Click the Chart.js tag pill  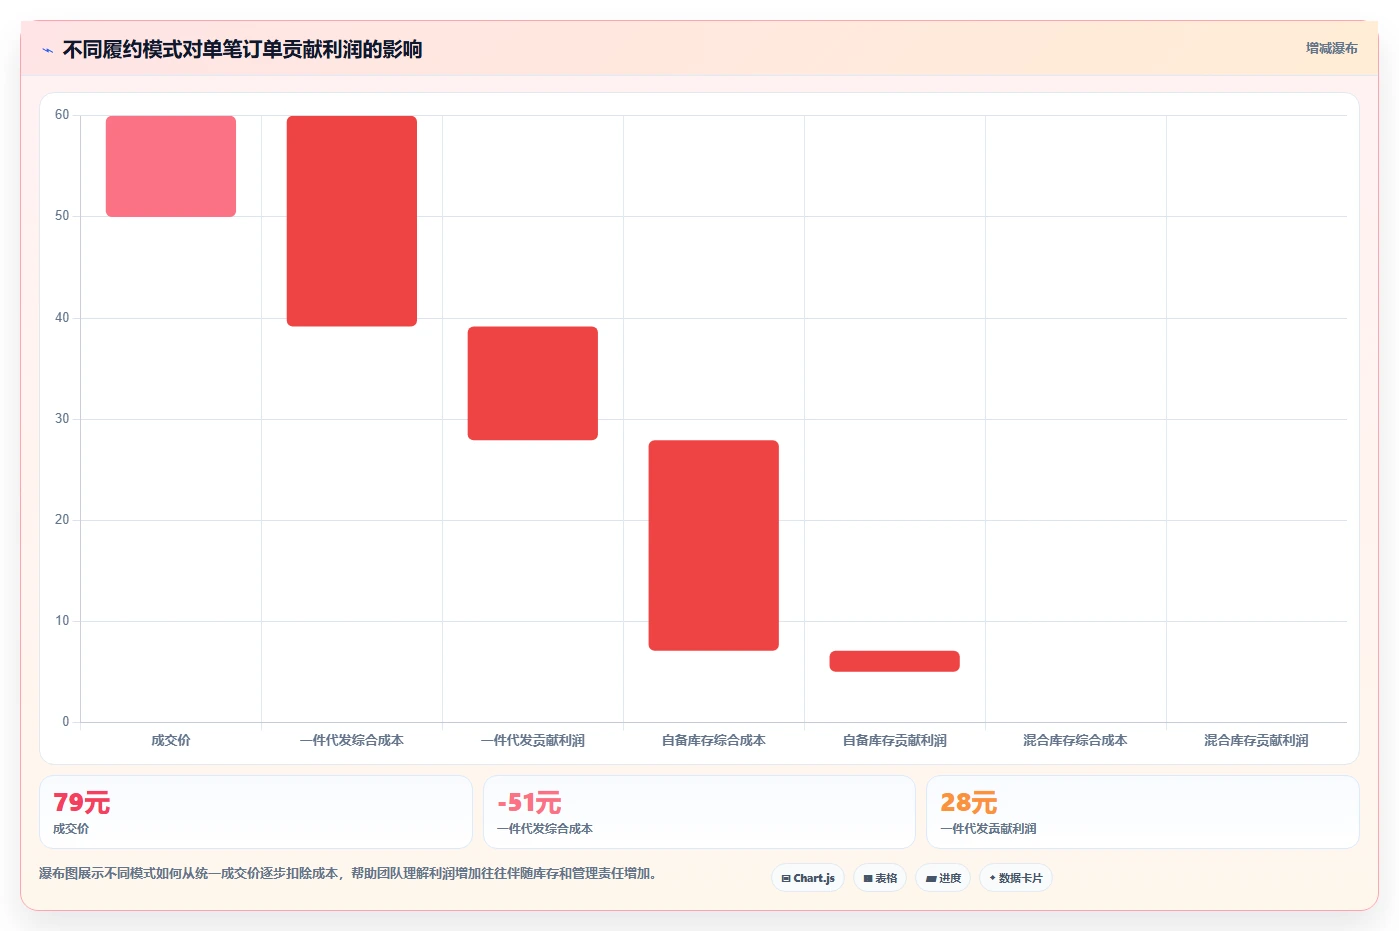click(x=808, y=878)
